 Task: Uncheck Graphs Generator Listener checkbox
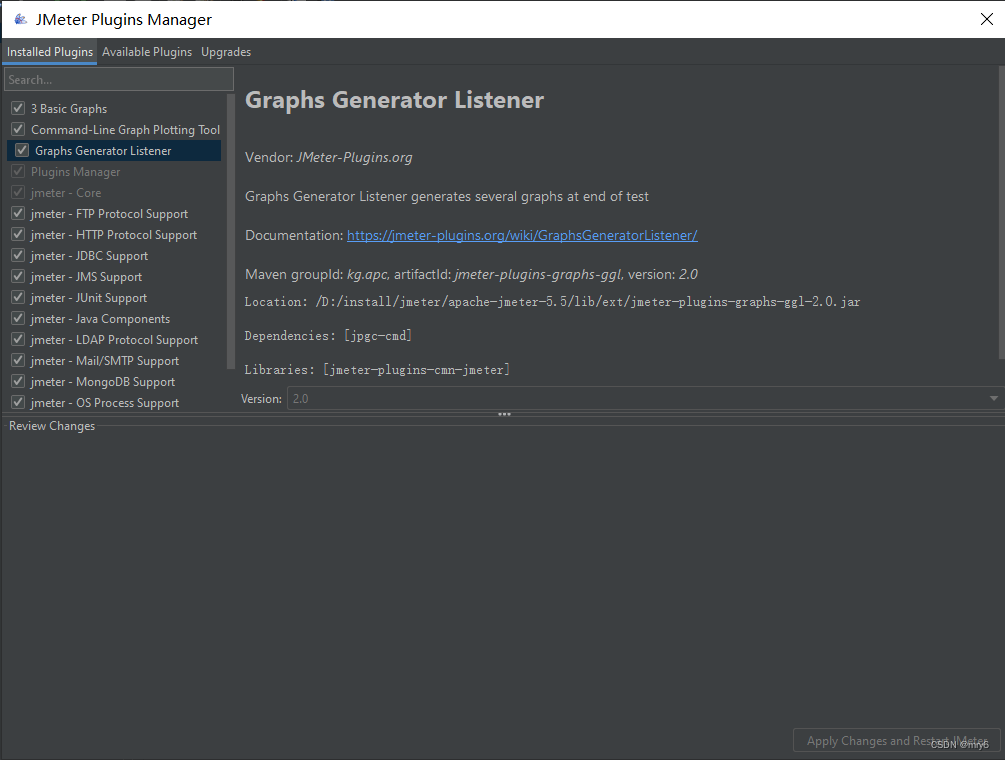pyautogui.click(x=22, y=151)
